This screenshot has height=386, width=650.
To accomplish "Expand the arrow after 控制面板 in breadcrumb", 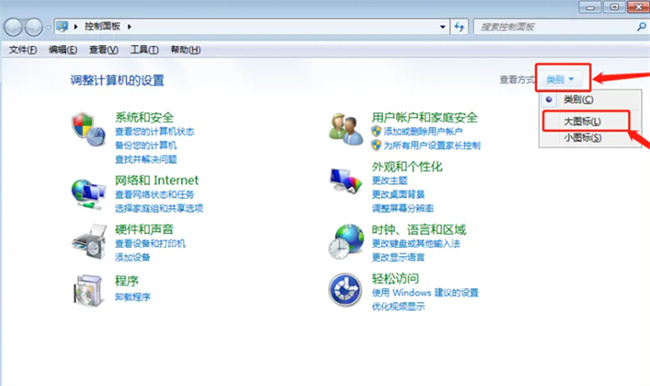I will tap(129, 27).
